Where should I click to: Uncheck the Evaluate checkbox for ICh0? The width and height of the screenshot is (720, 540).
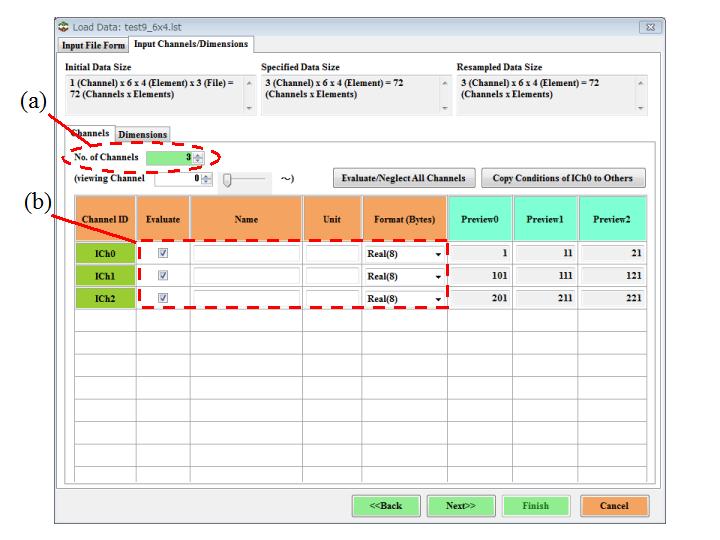164,254
